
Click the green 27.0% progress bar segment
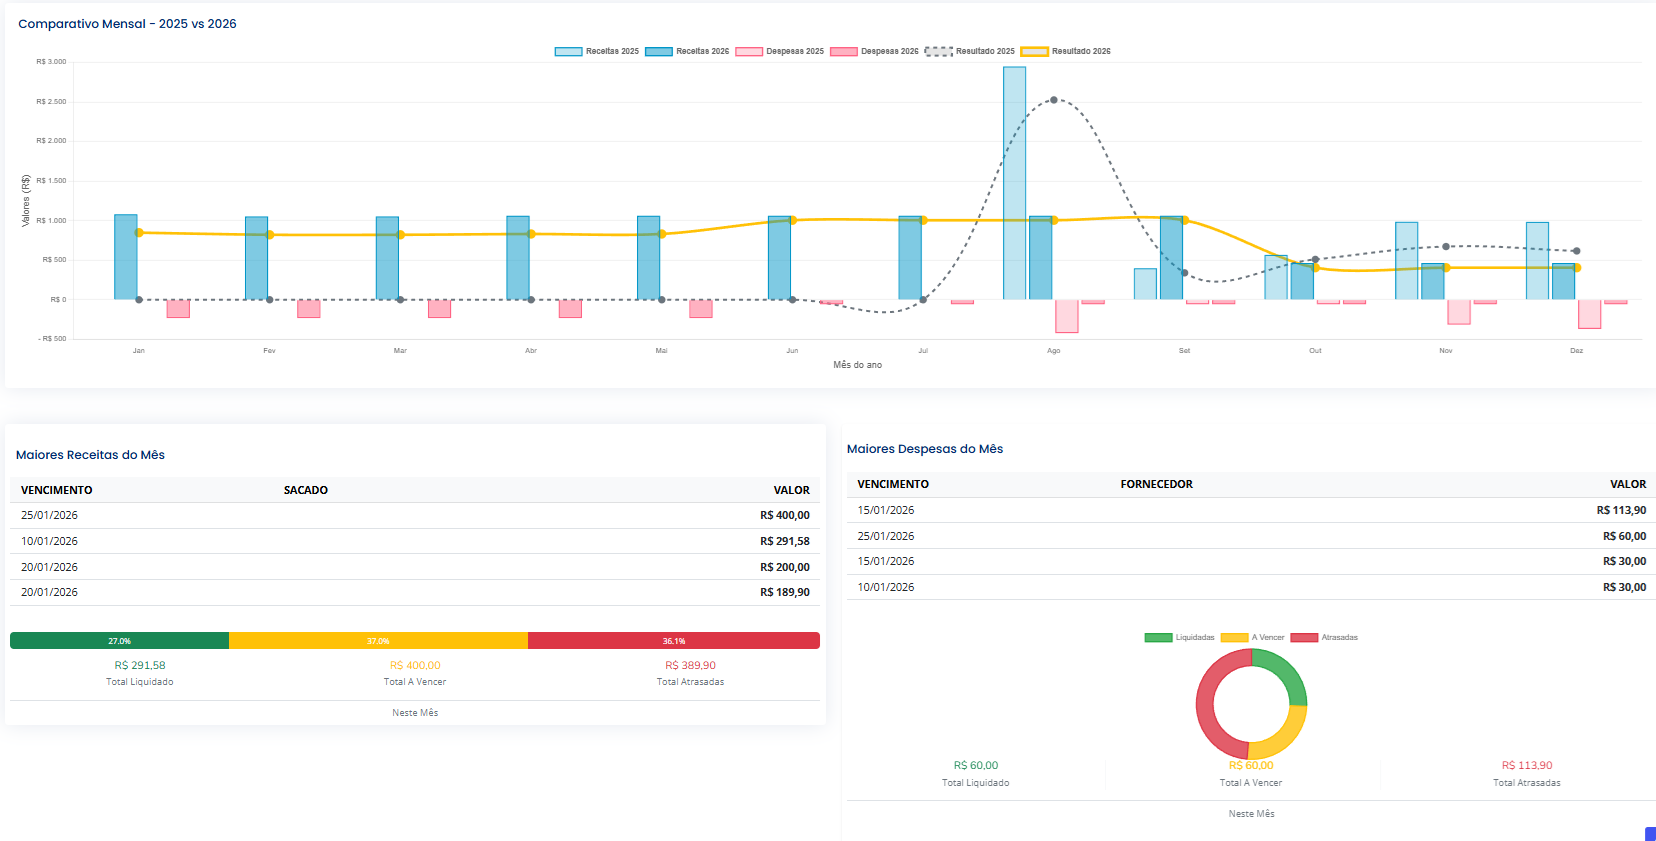[119, 641]
